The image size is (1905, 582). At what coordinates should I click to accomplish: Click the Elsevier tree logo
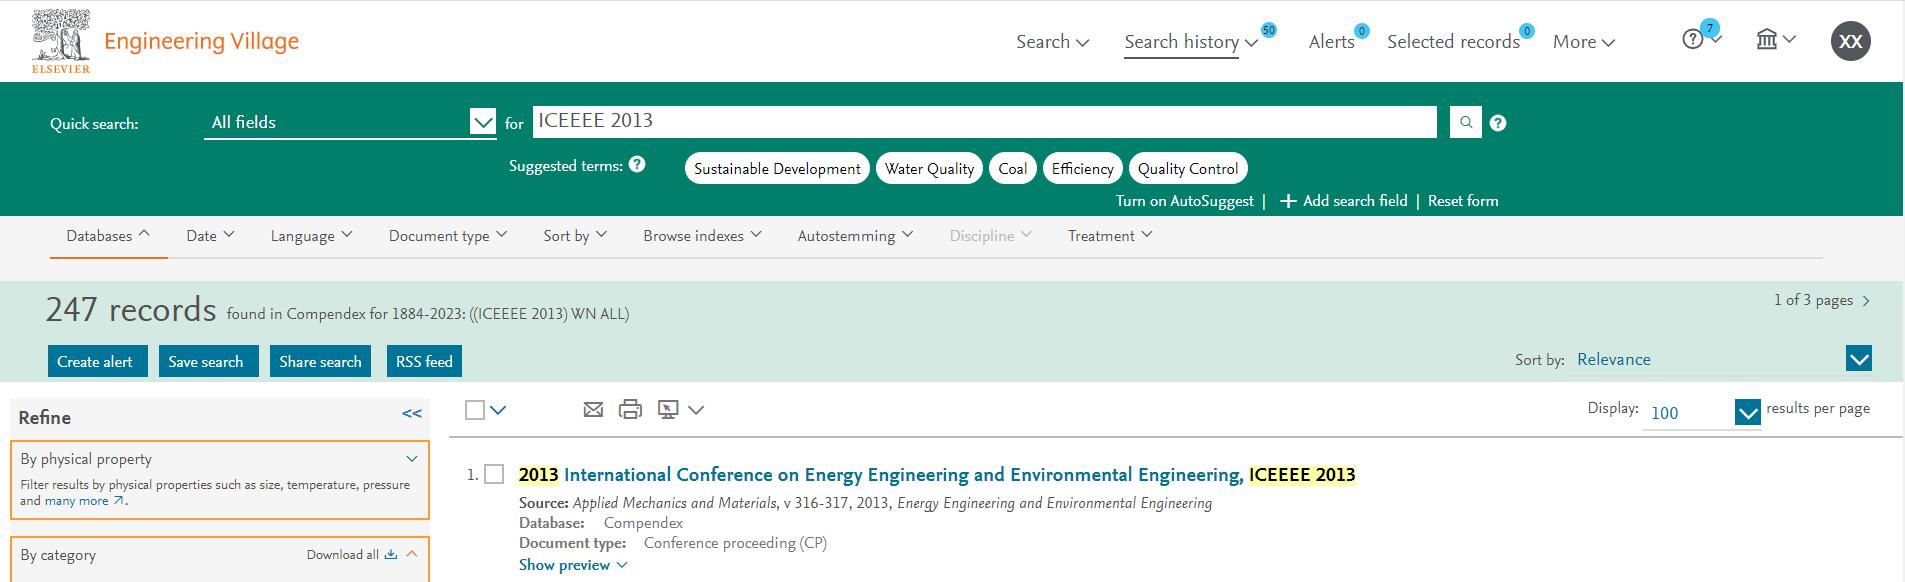click(x=61, y=41)
